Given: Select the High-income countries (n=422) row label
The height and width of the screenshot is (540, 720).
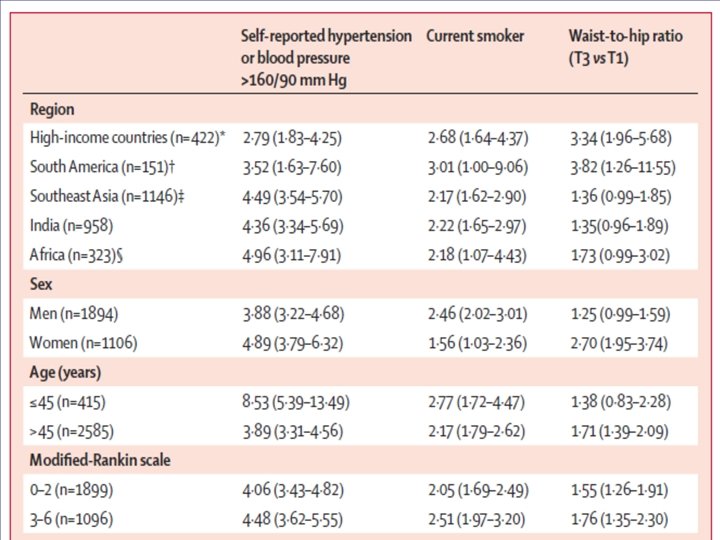Looking at the screenshot, I should [128, 138].
